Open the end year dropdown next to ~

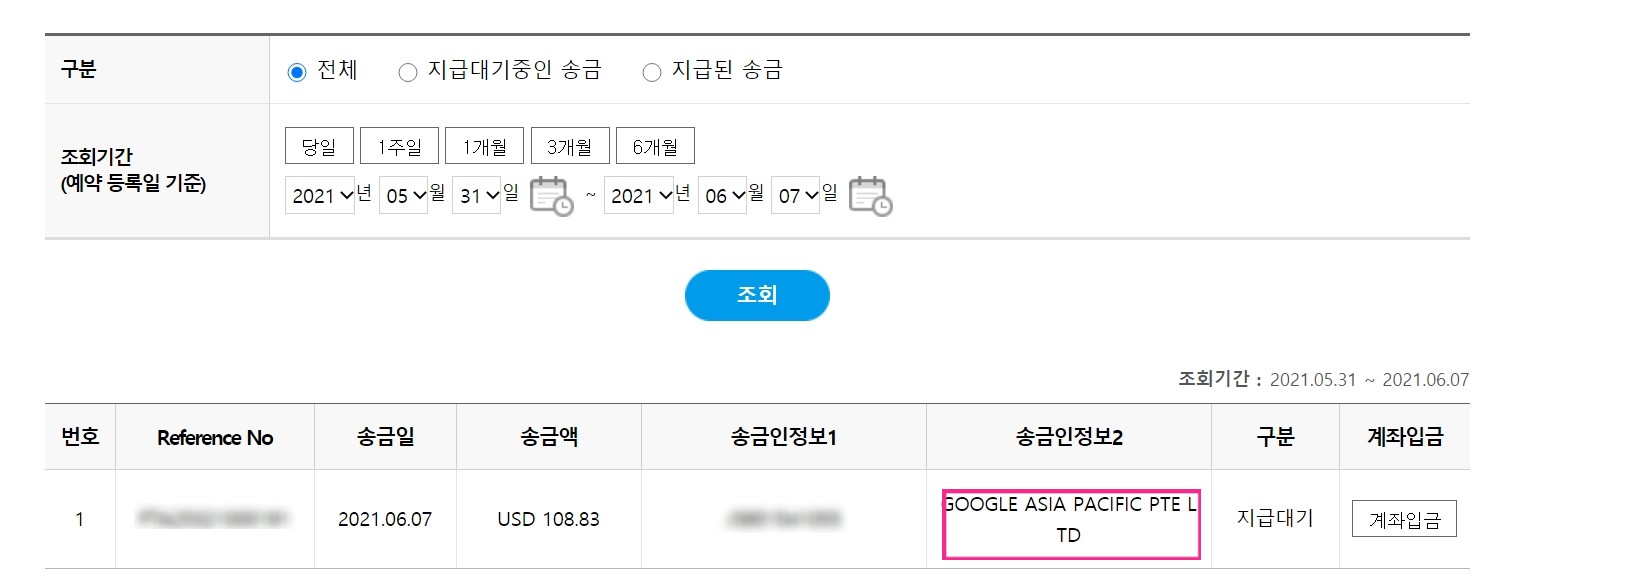click(x=640, y=196)
